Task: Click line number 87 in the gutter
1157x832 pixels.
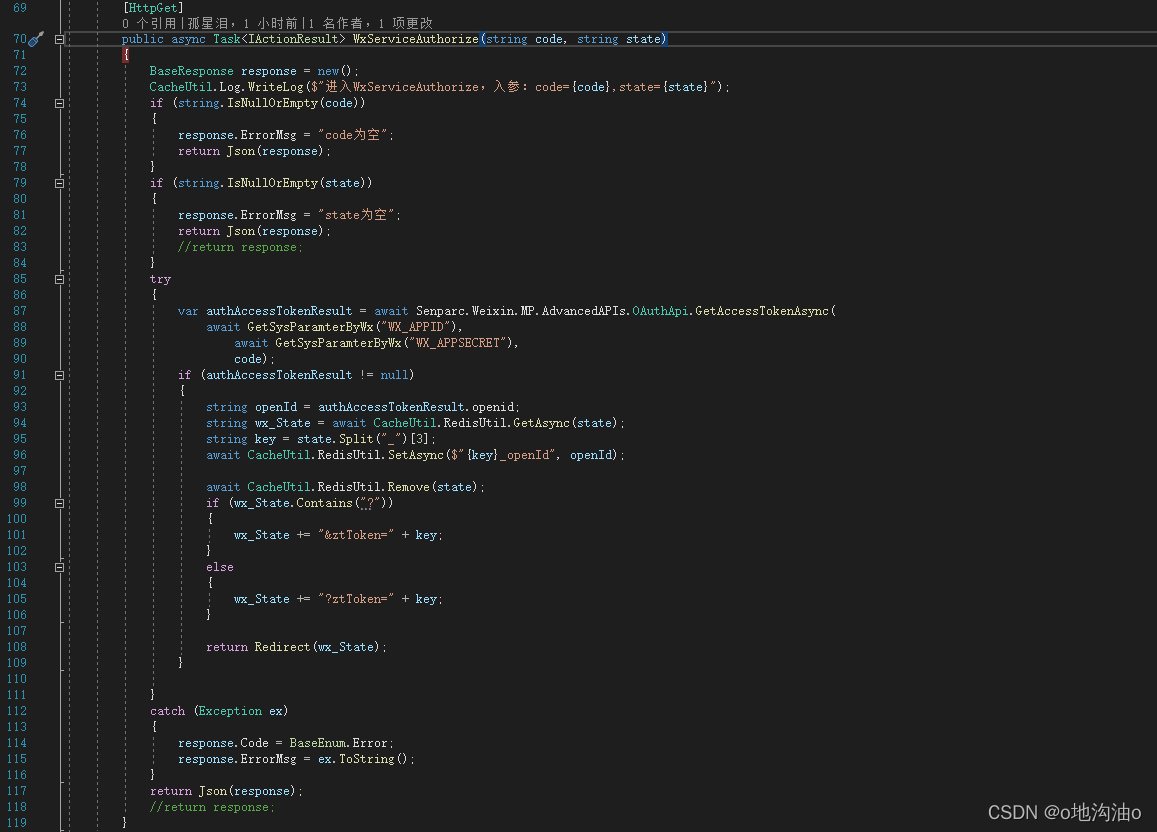Action: point(20,311)
